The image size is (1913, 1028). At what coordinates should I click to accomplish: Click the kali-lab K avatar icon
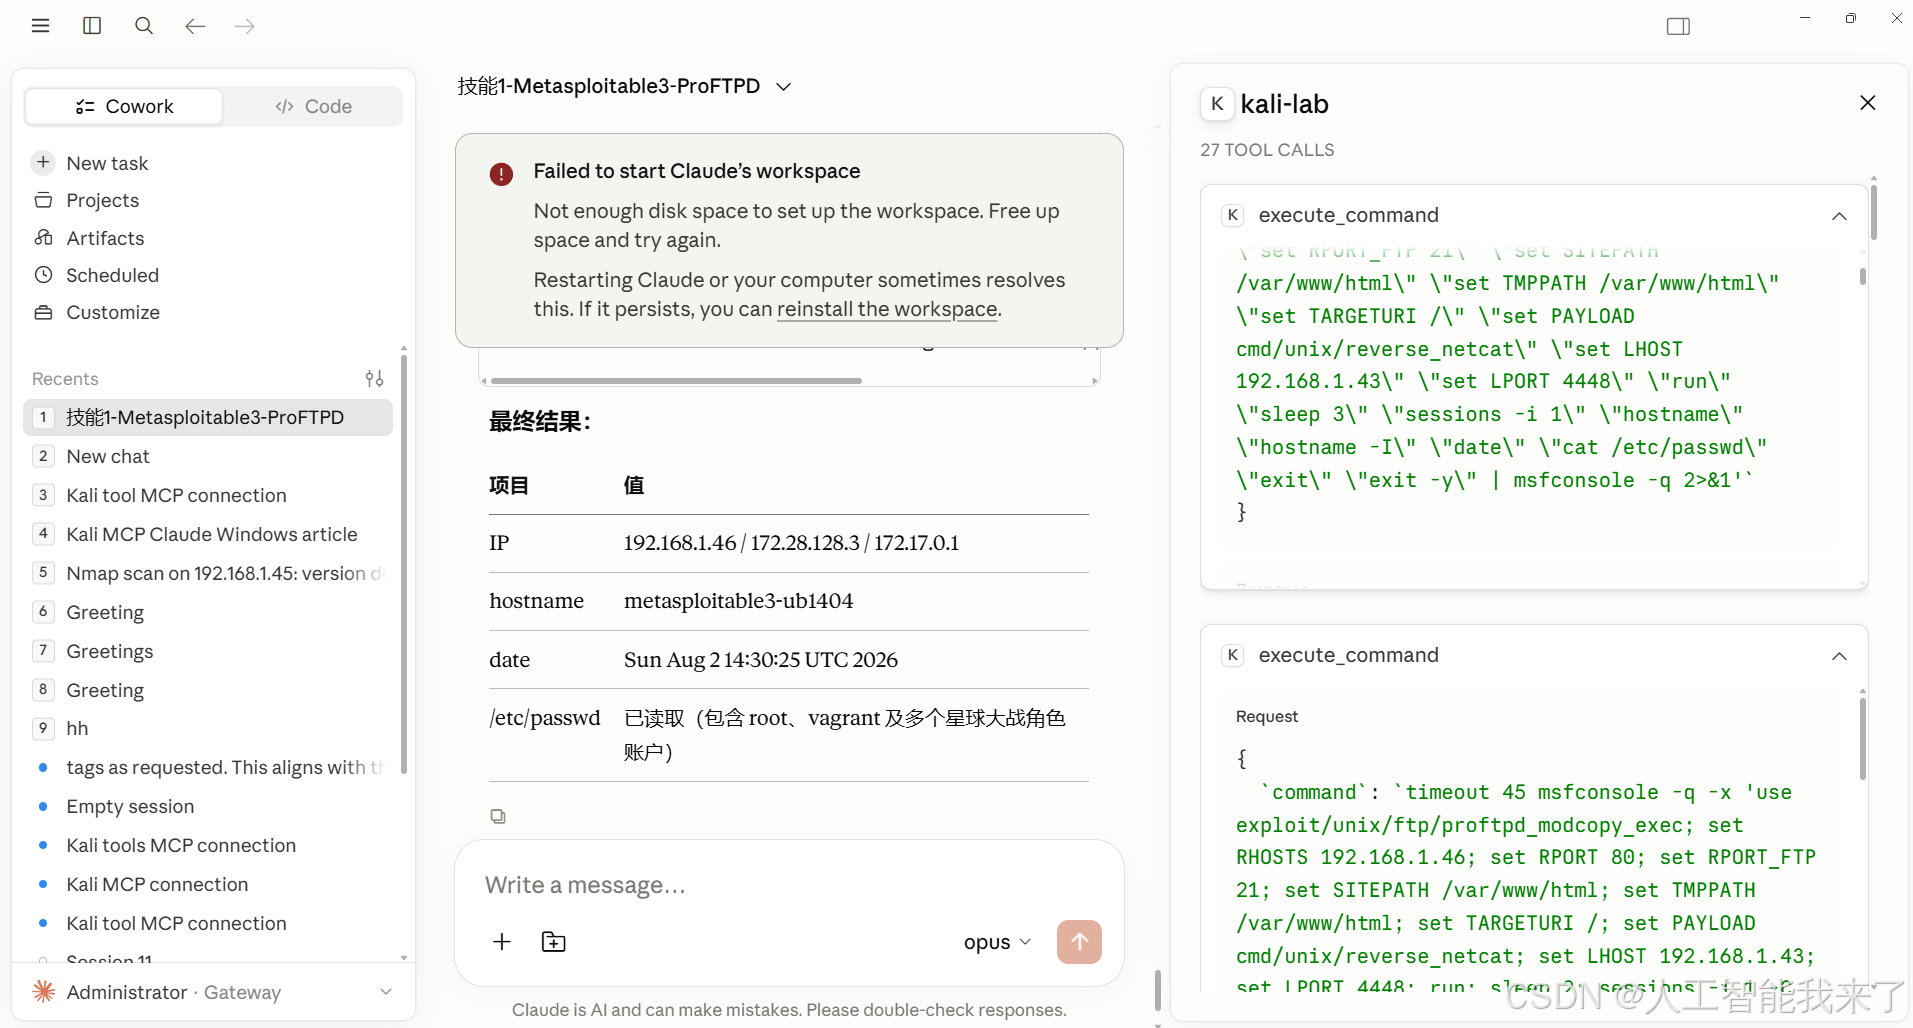[1217, 104]
